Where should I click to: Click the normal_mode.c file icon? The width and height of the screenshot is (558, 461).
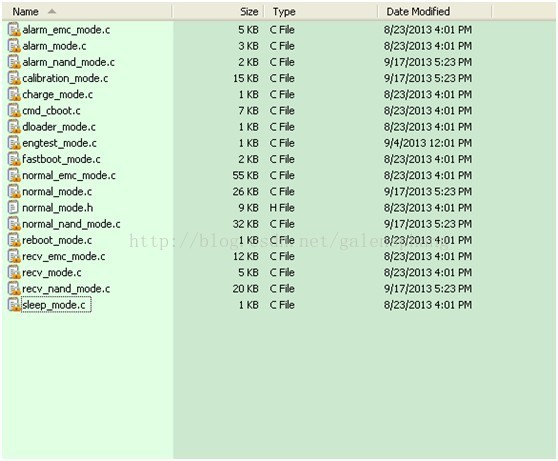point(14,192)
